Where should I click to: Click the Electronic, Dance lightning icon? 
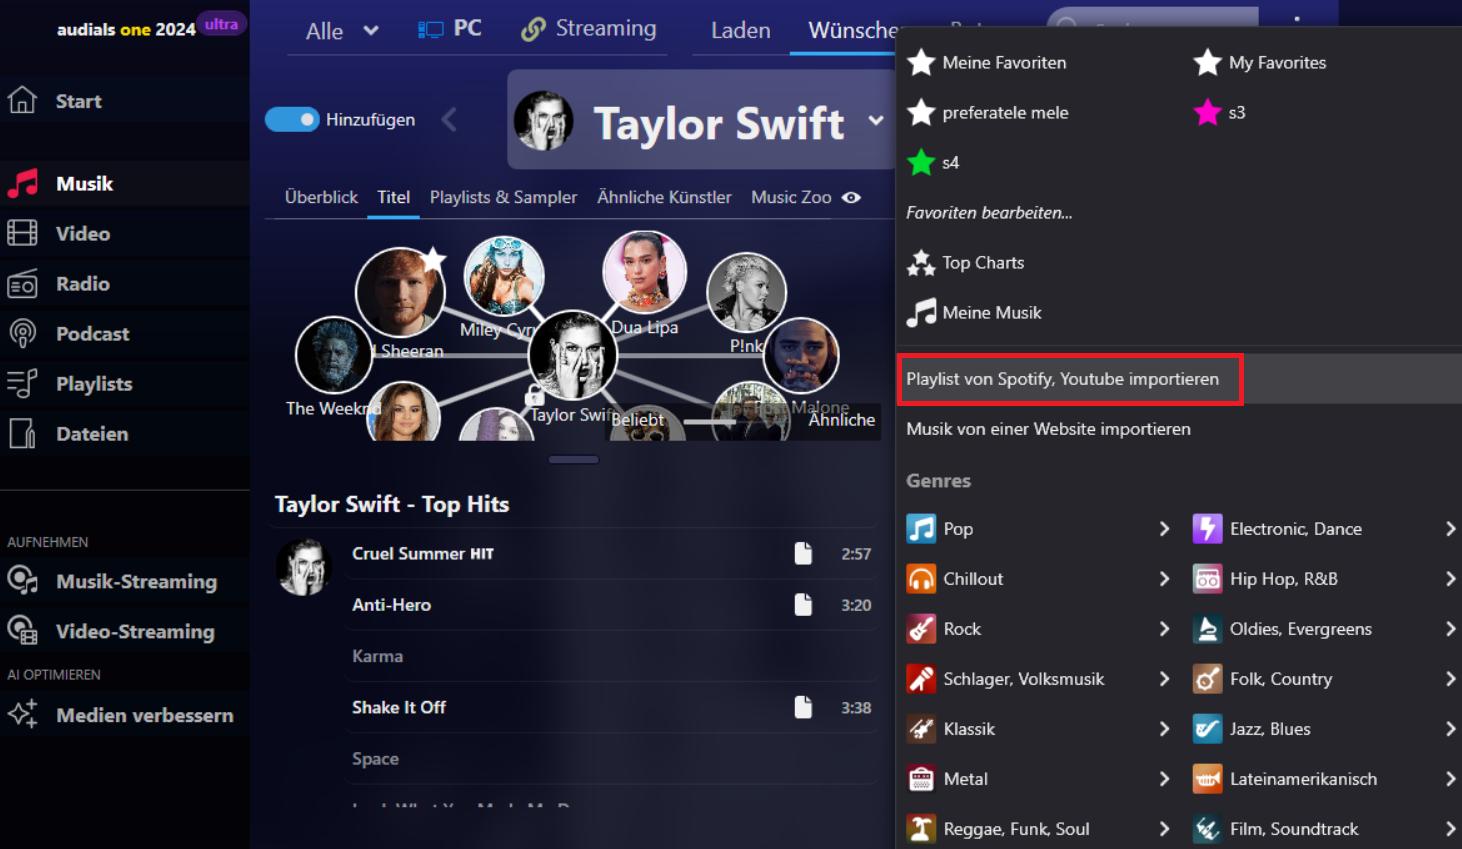(x=1207, y=528)
